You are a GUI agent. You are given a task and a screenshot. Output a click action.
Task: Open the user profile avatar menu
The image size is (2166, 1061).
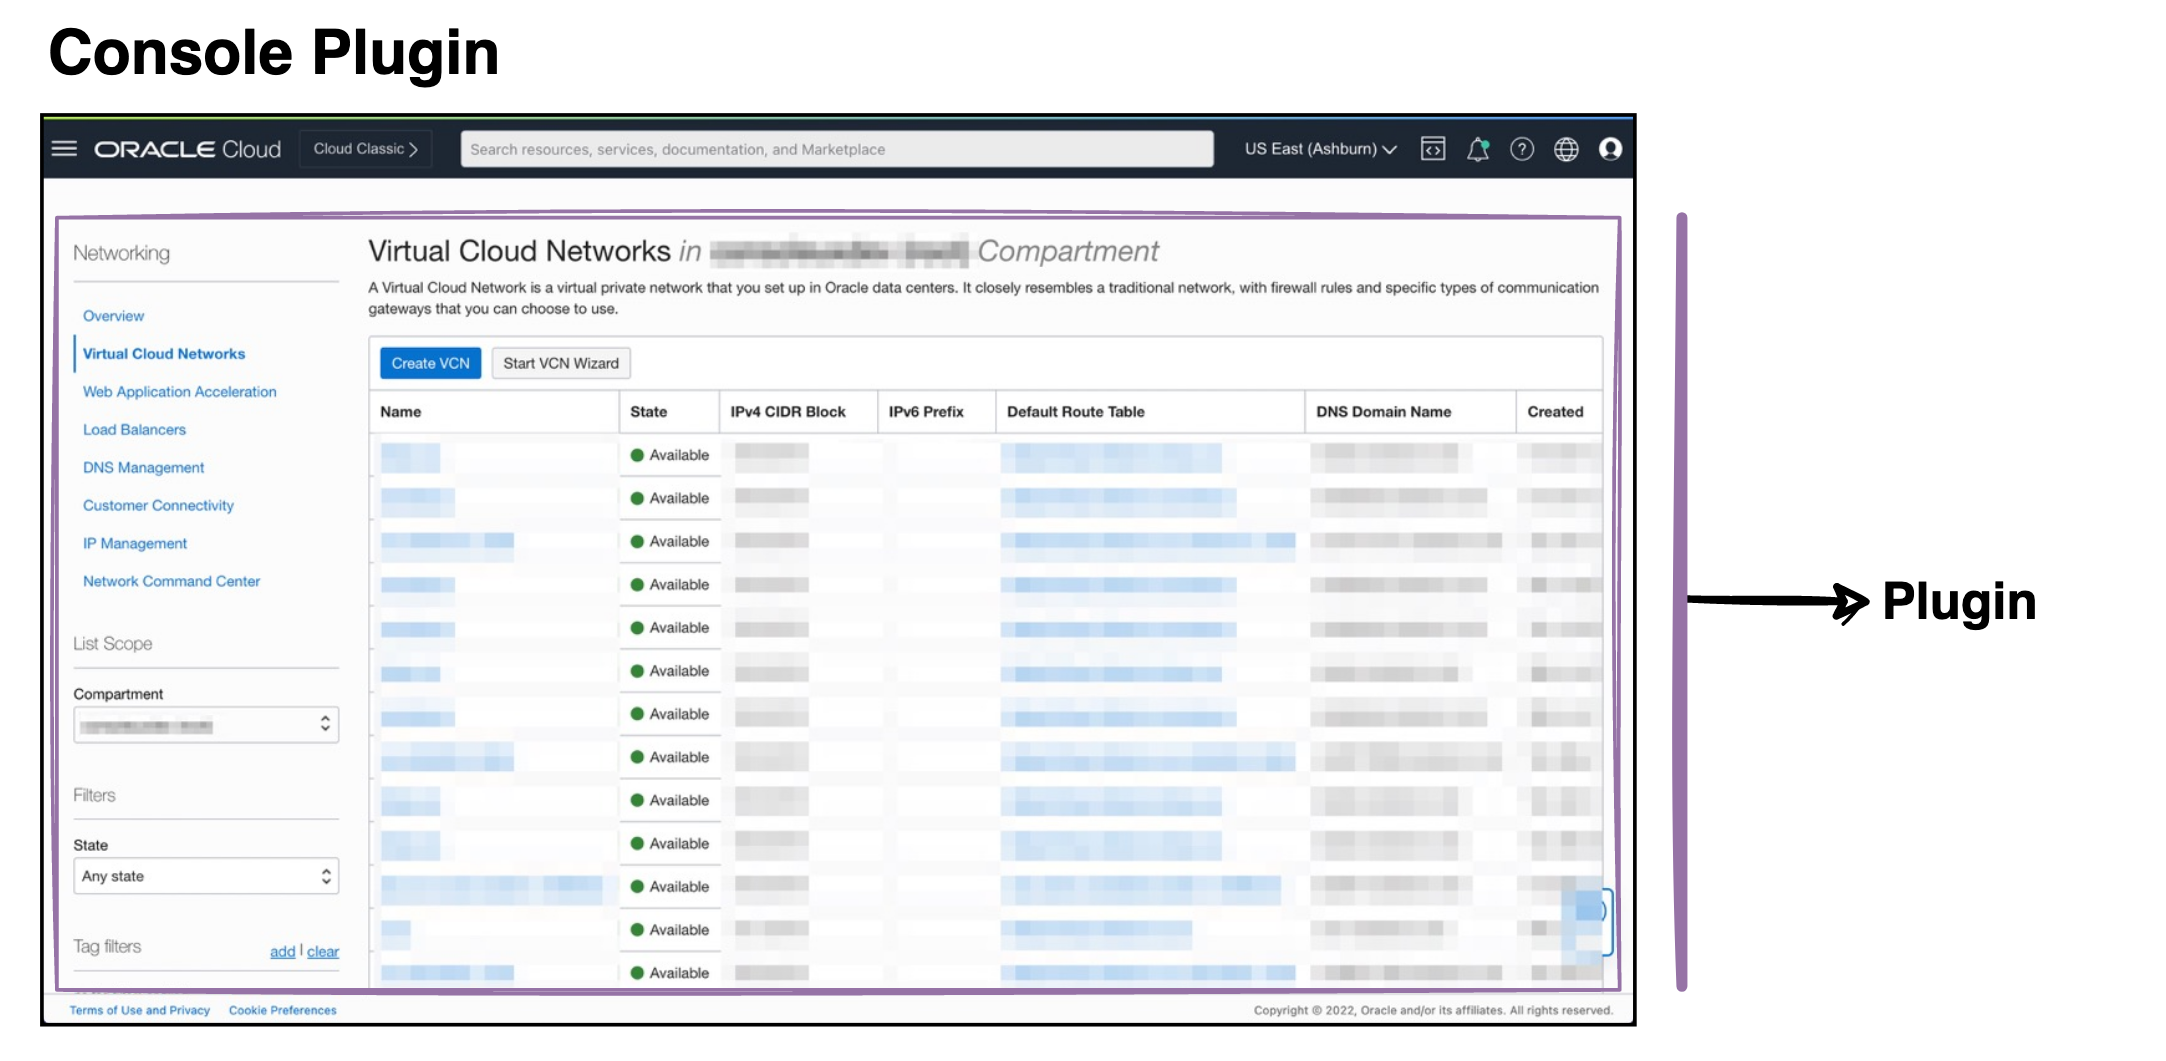[1610, 149]
